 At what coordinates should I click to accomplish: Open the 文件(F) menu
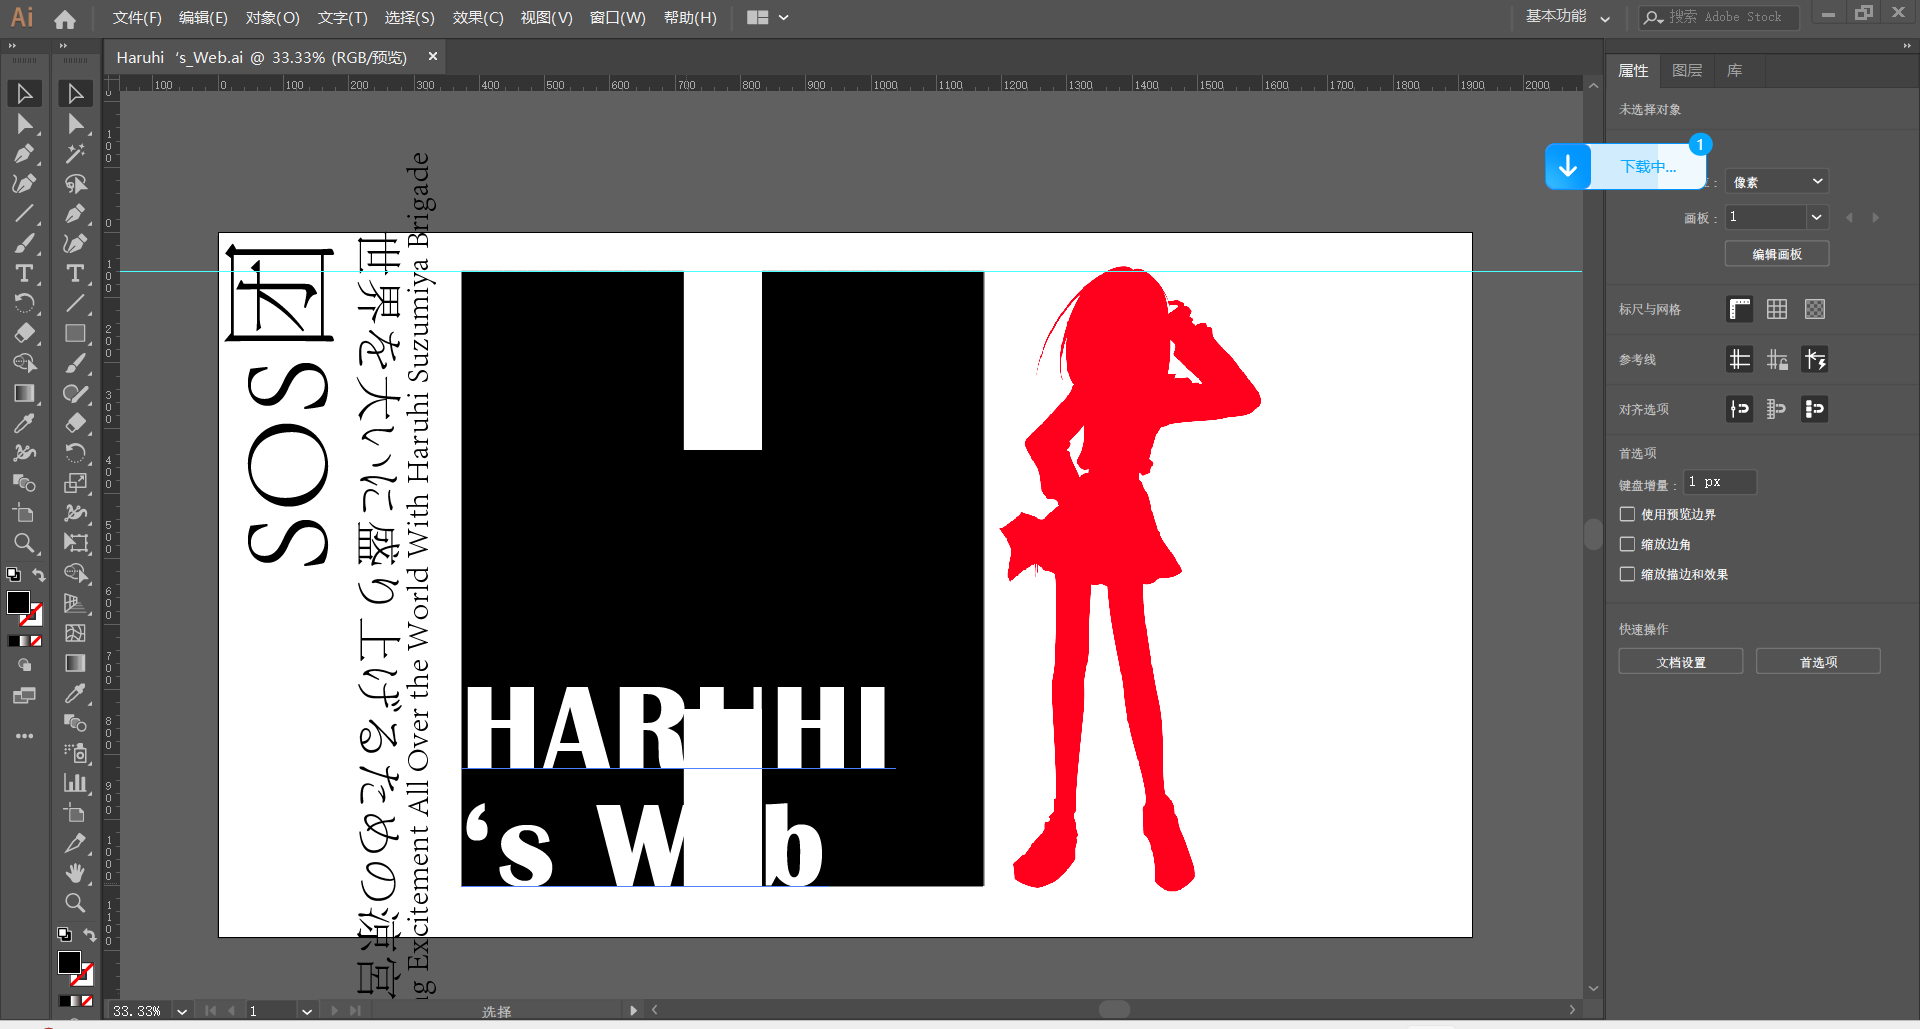(x=137, y=18)
